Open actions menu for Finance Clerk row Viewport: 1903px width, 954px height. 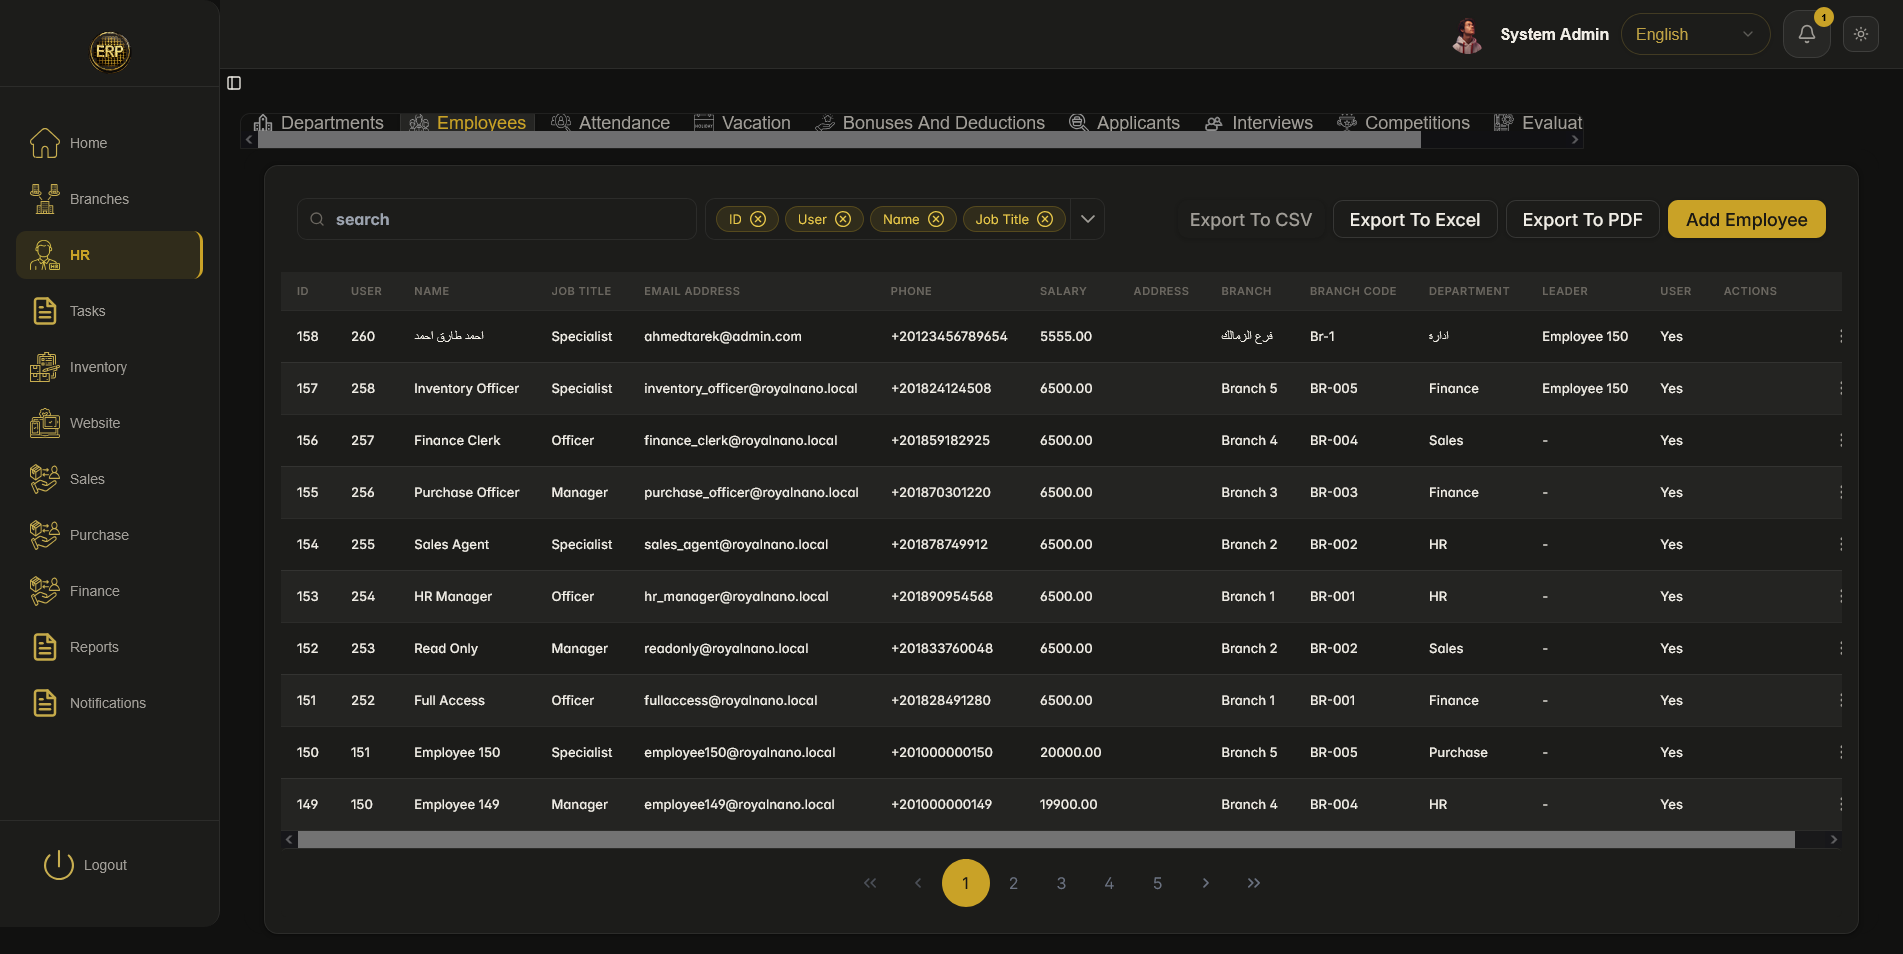pyautogui.click(x=1840, y=440)
